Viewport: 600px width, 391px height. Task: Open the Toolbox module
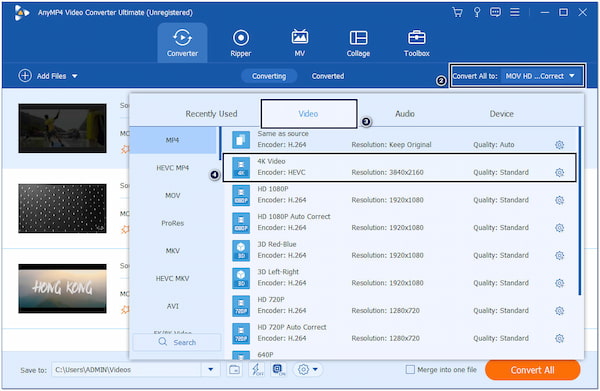click(417, 43)
